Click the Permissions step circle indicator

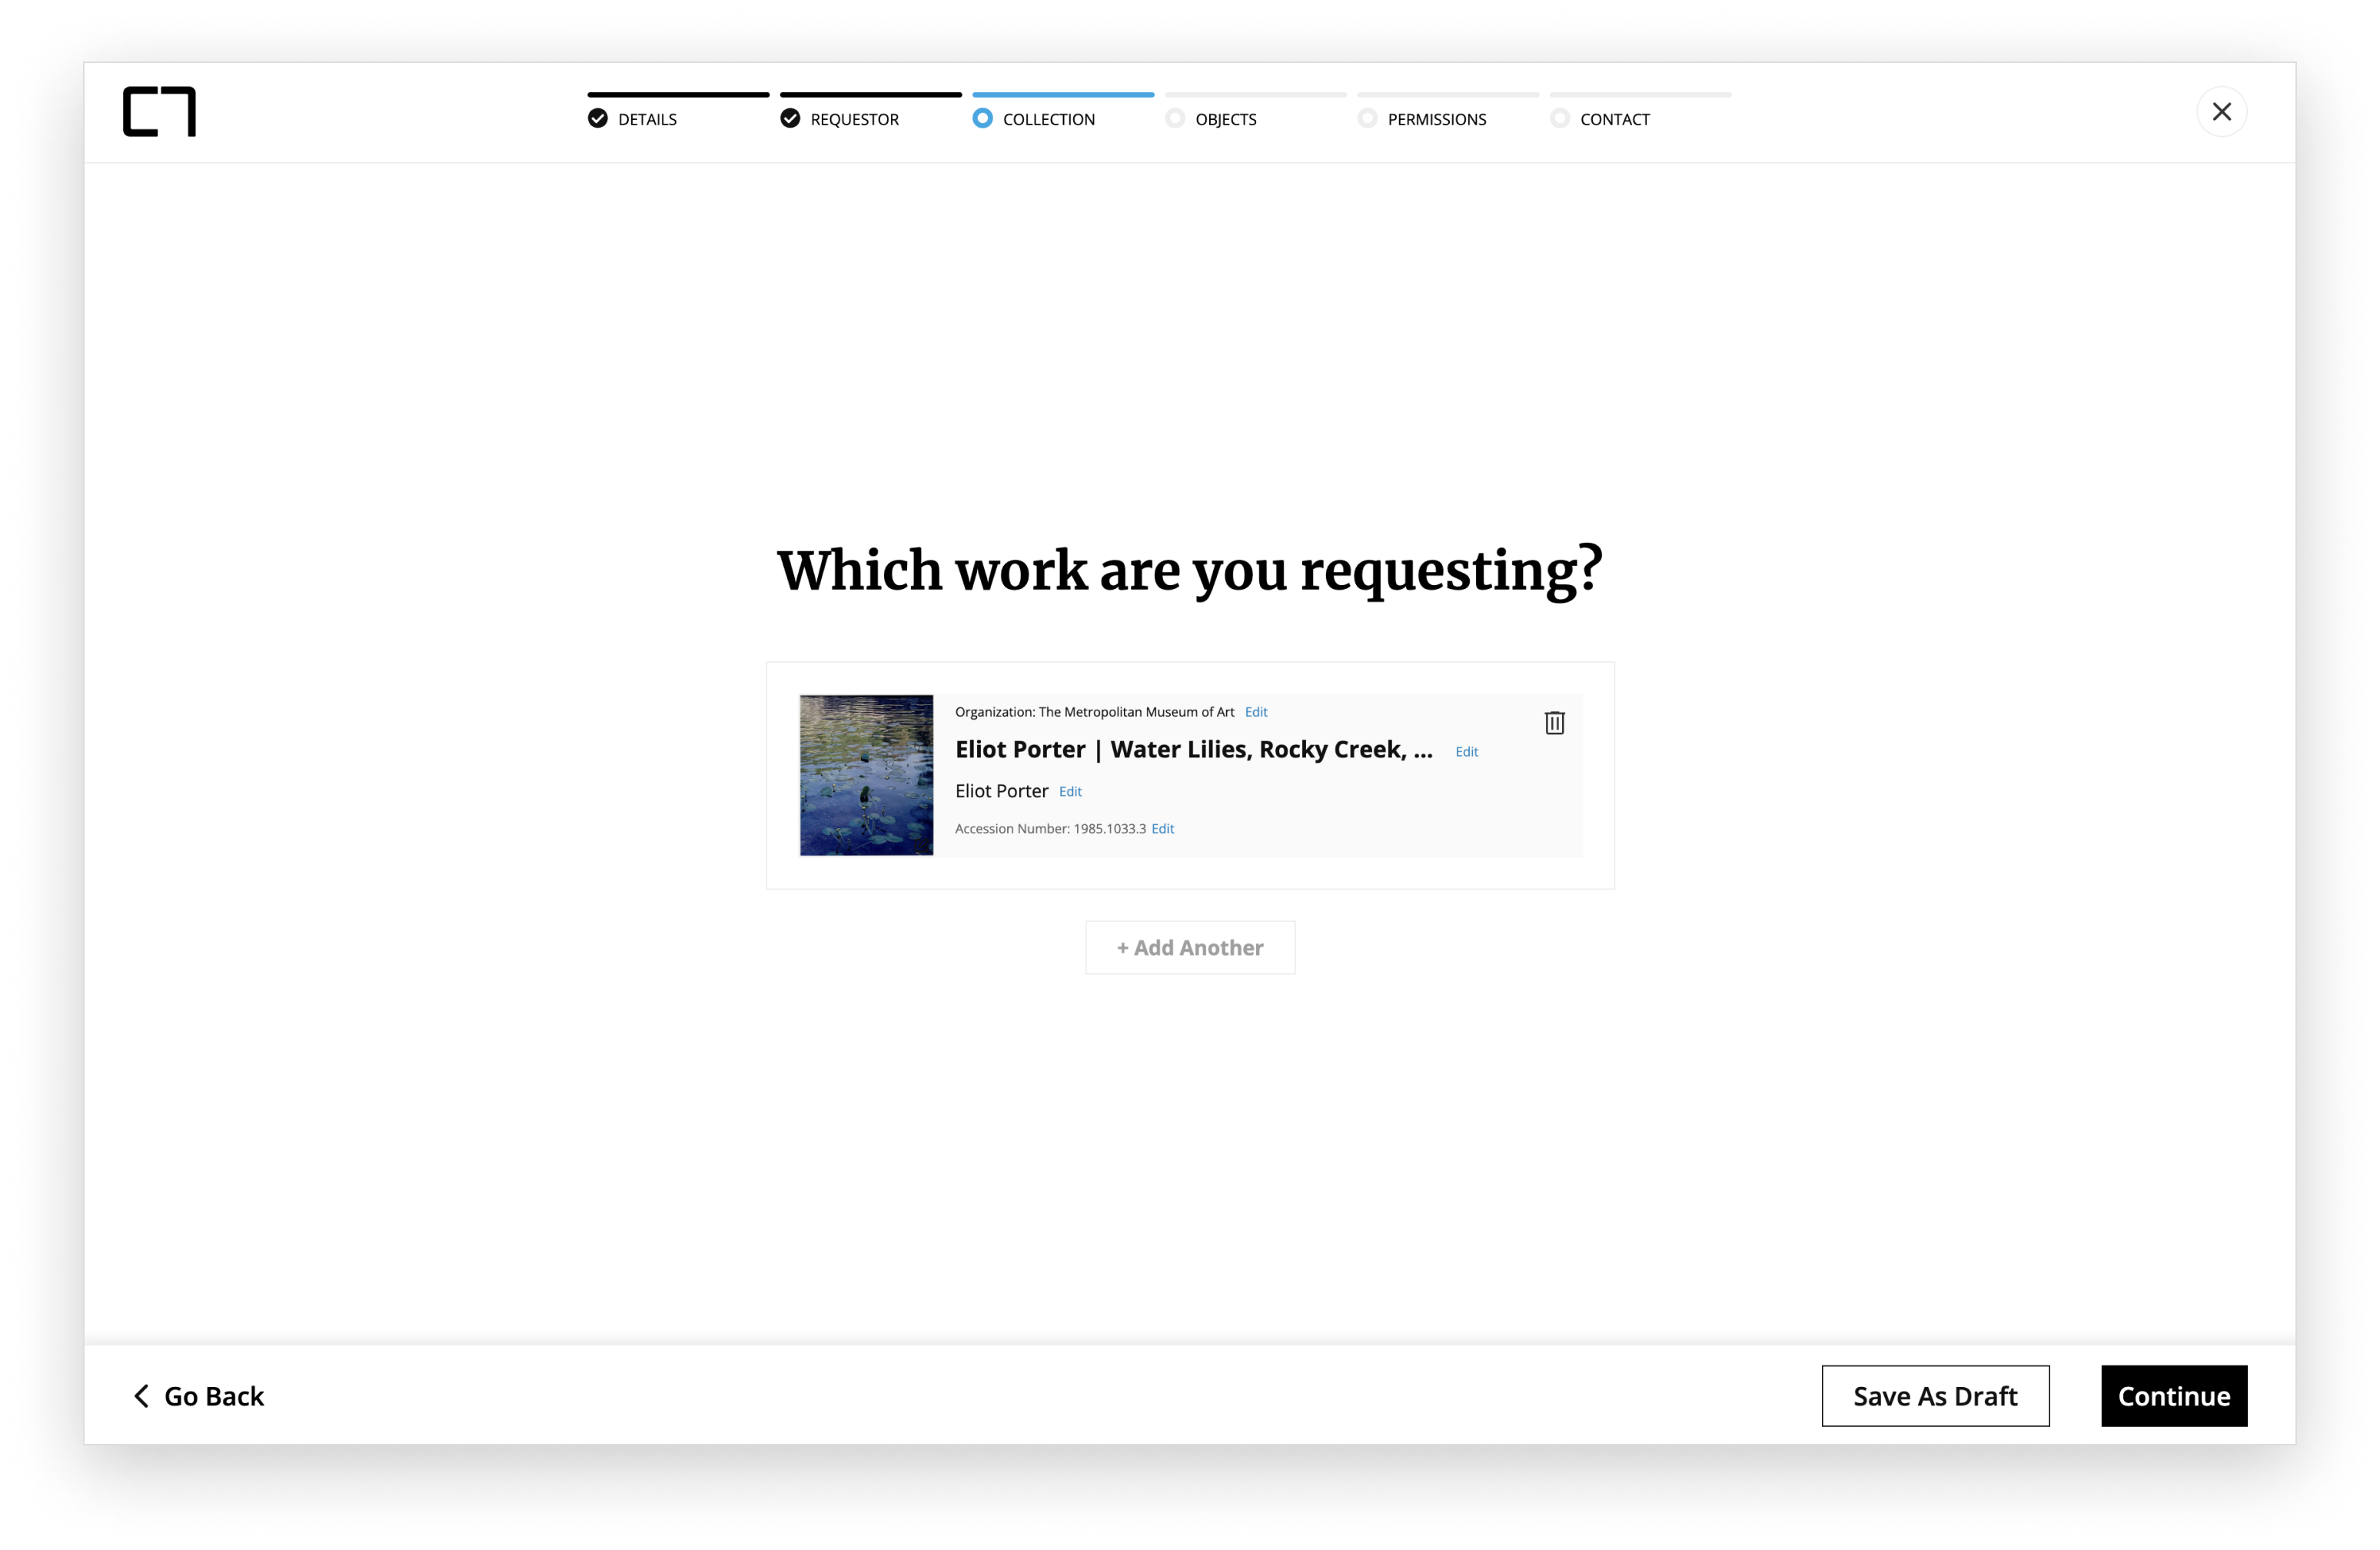[x=1367, y=119]
